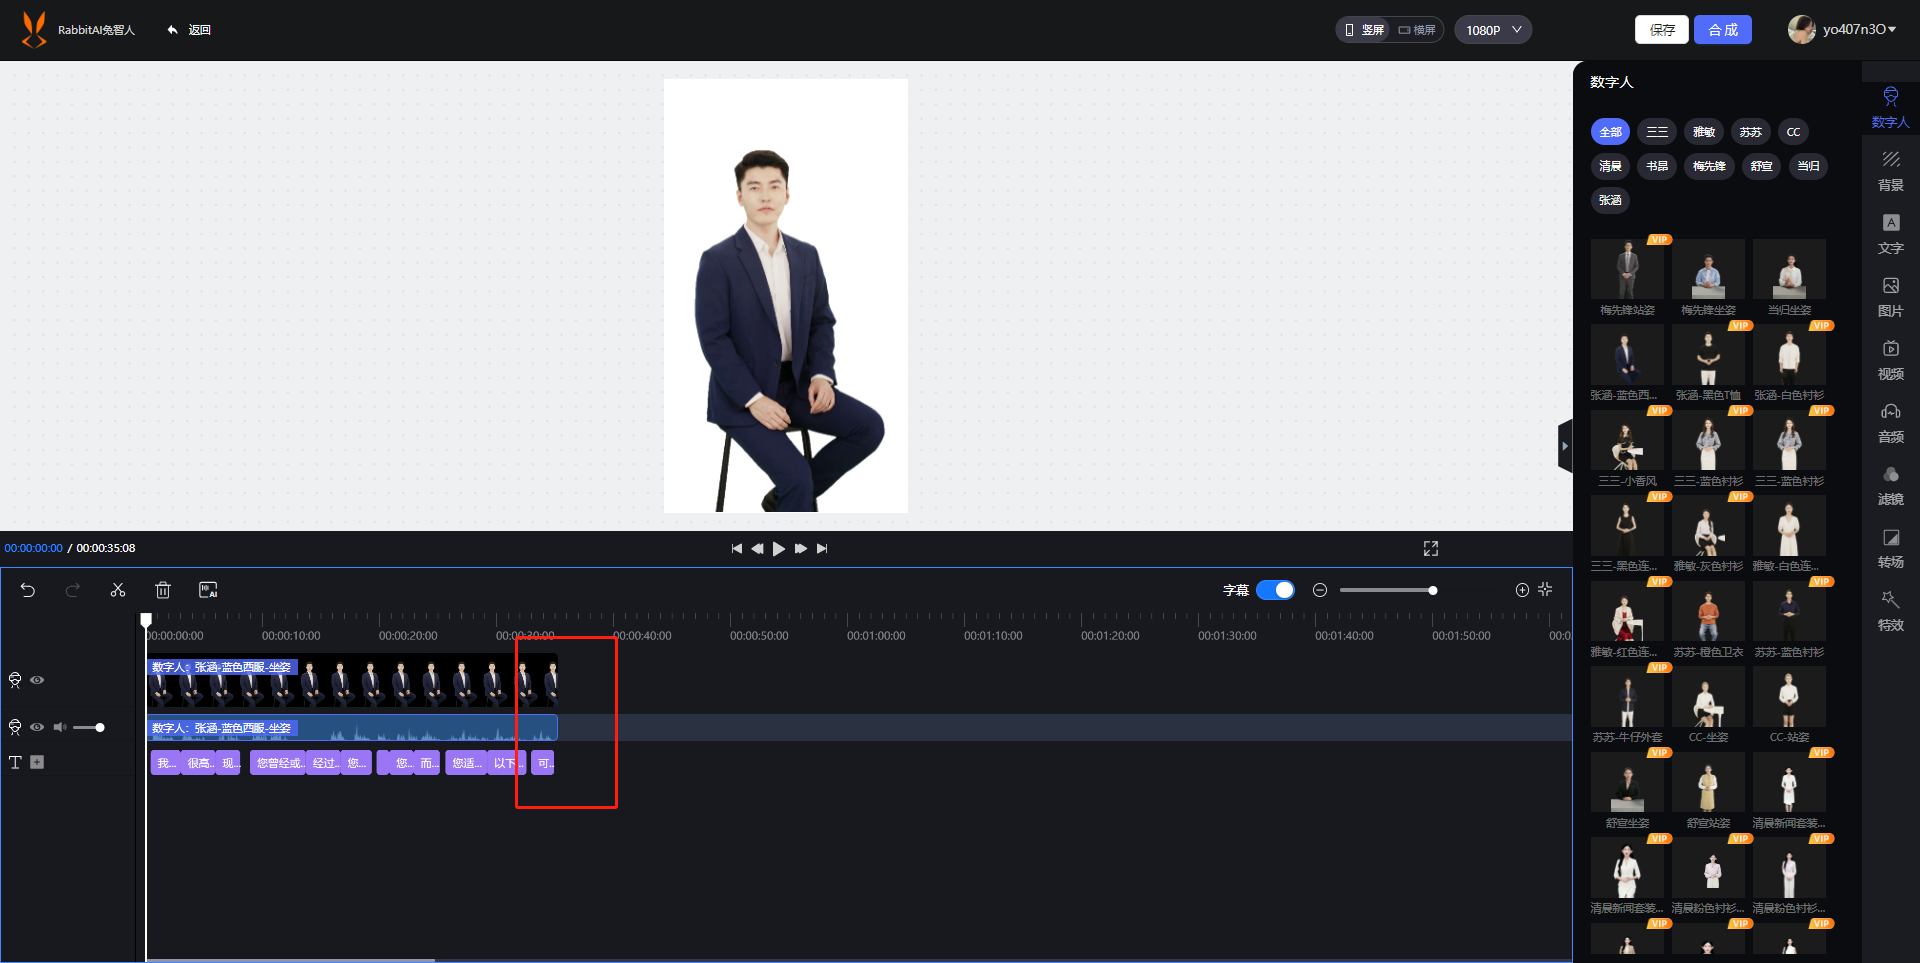Open the 视频 video panel
The height and width of the screenshot is (963, 1920).
point(1890,360)
